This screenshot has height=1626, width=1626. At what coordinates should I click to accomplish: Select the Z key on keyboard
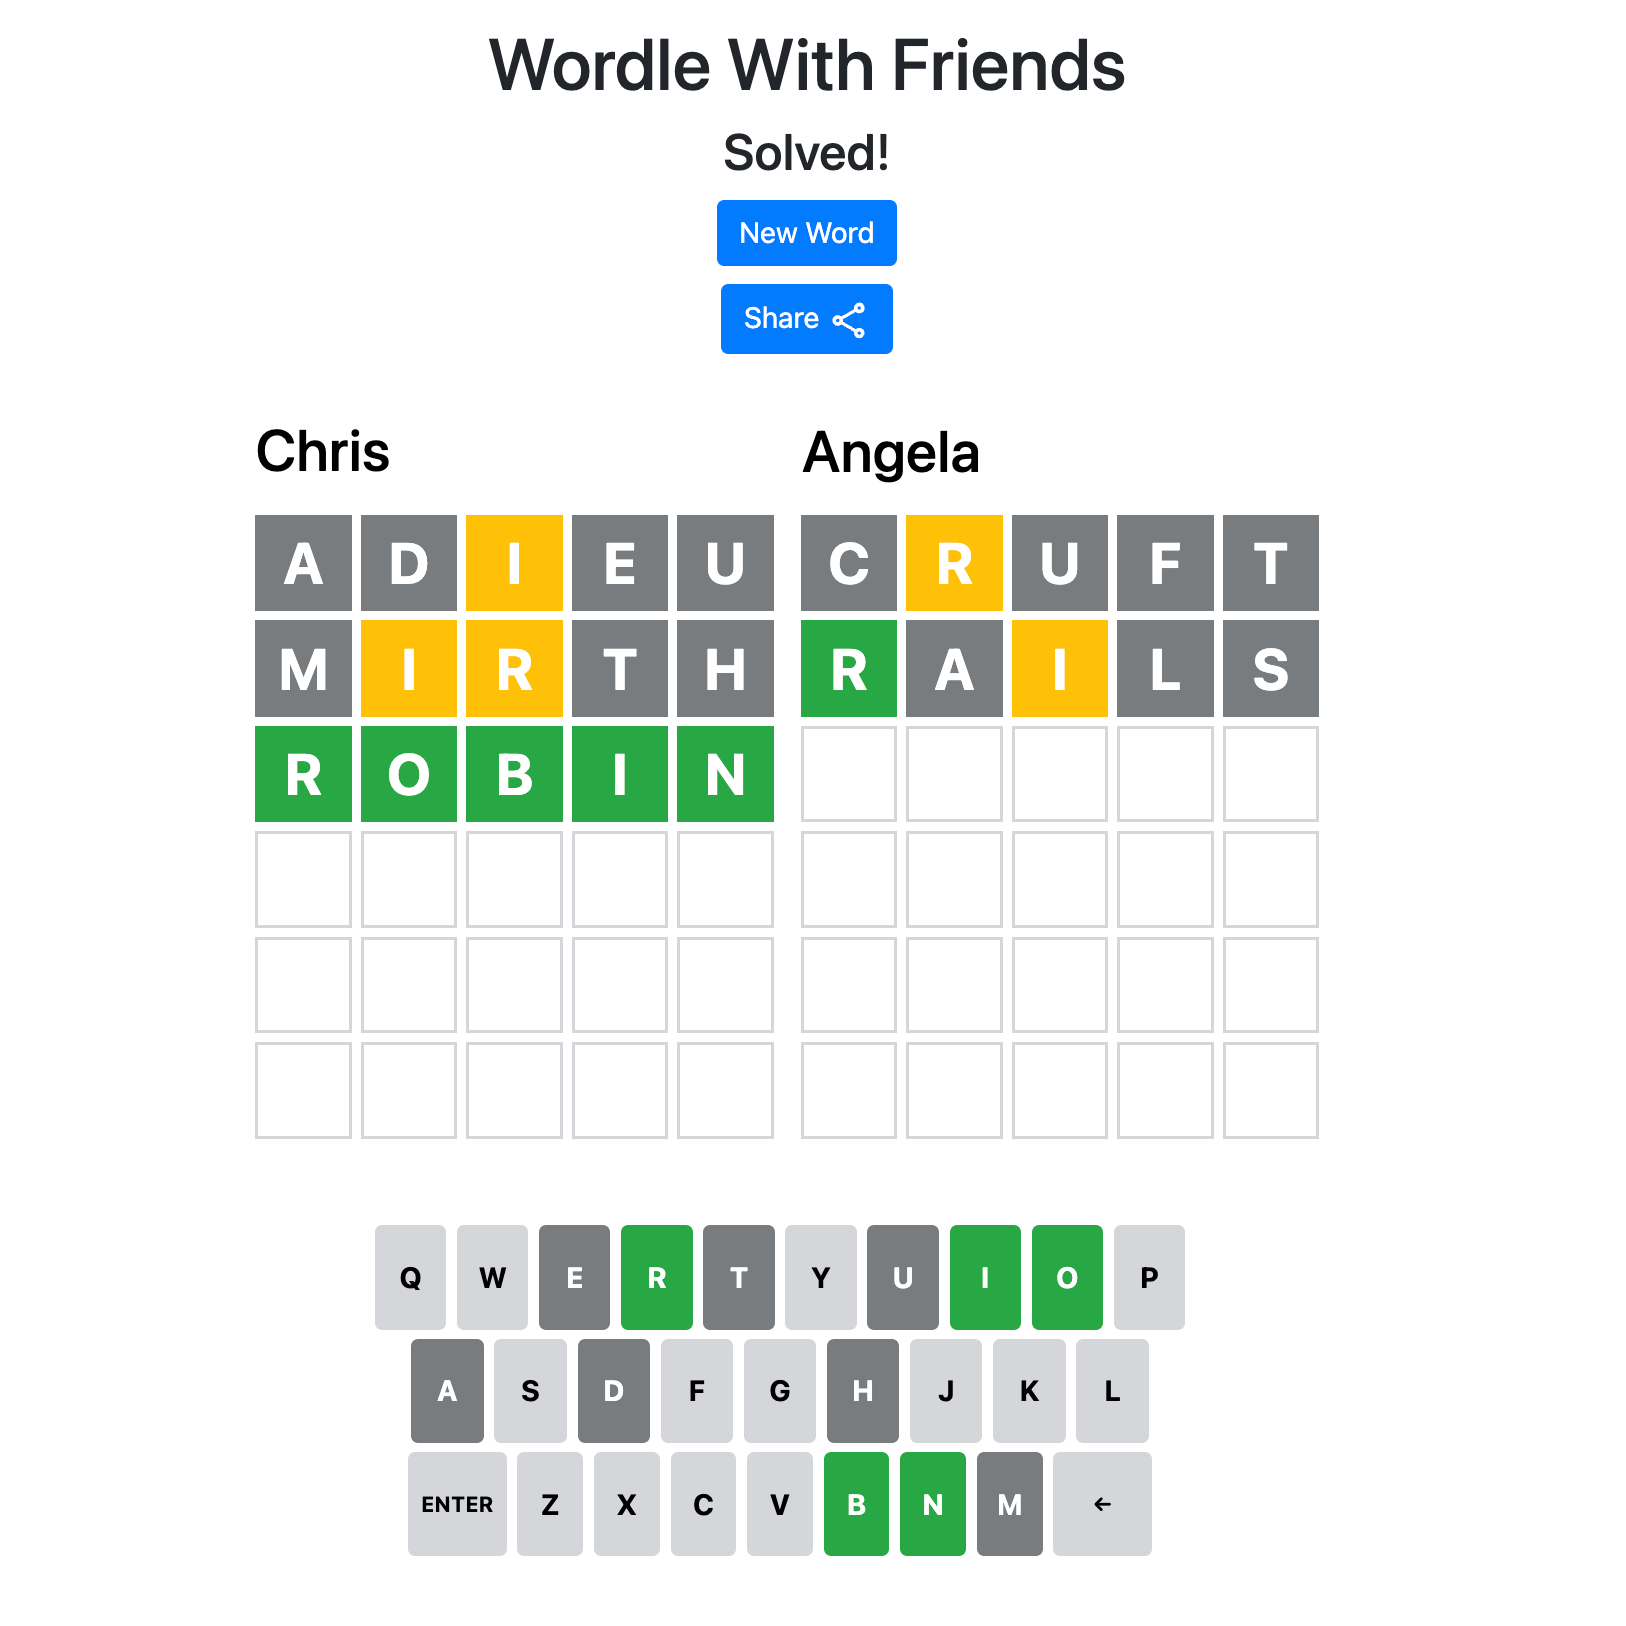point(550,1503)
